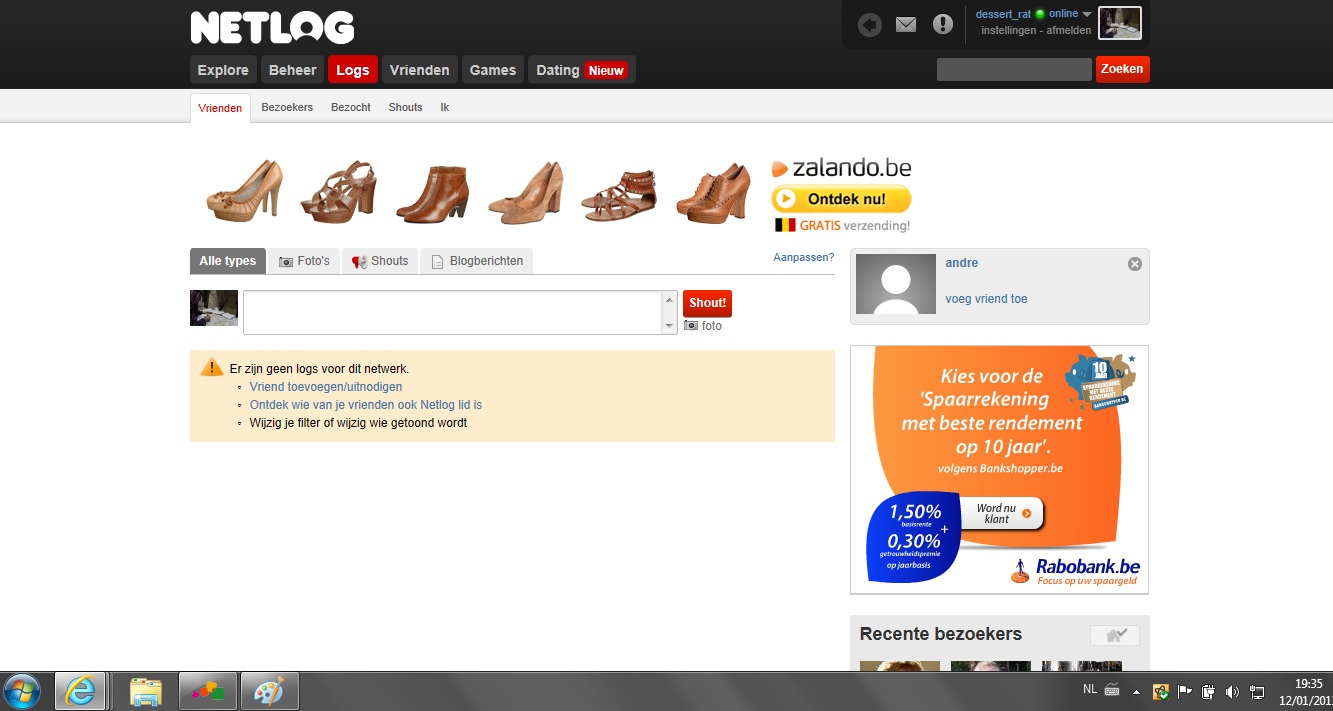Click the 'voeg vriend toe' link
Image resolution: width=1333 pixels, height=711 pixels.
pyautogui.click(x=986, y=299)
